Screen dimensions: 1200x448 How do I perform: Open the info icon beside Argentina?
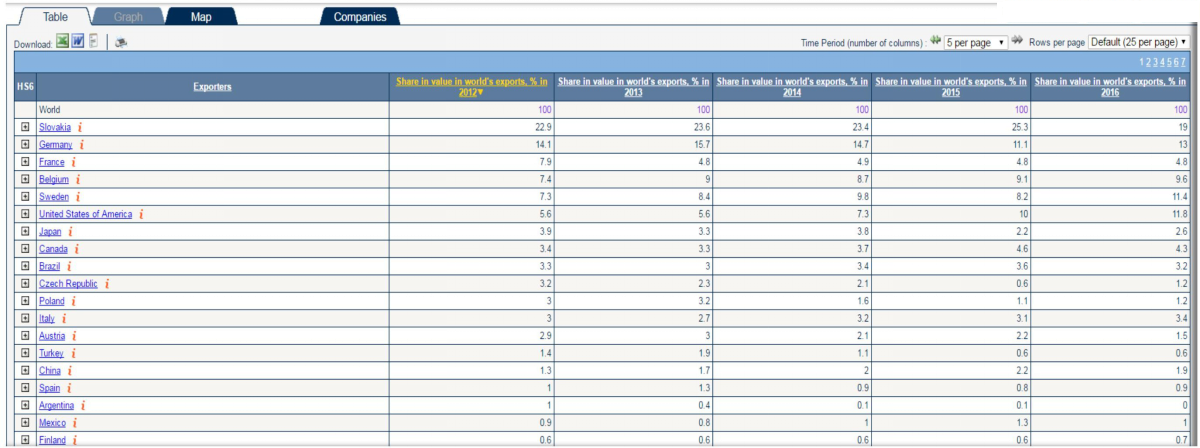coord(83,405)
